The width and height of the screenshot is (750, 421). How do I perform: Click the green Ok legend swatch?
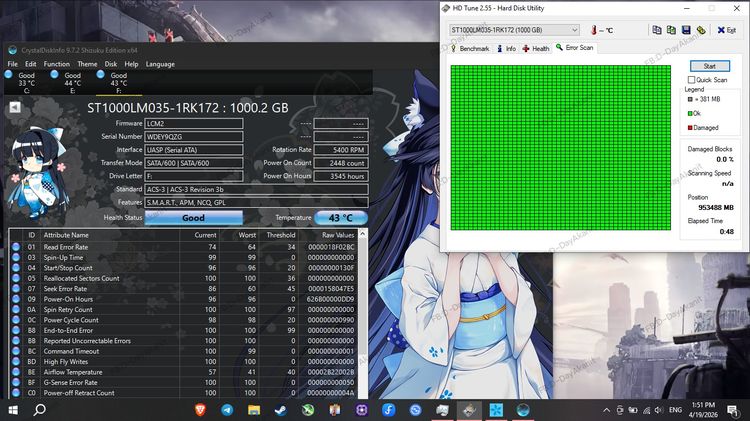(x=690, y=113)
